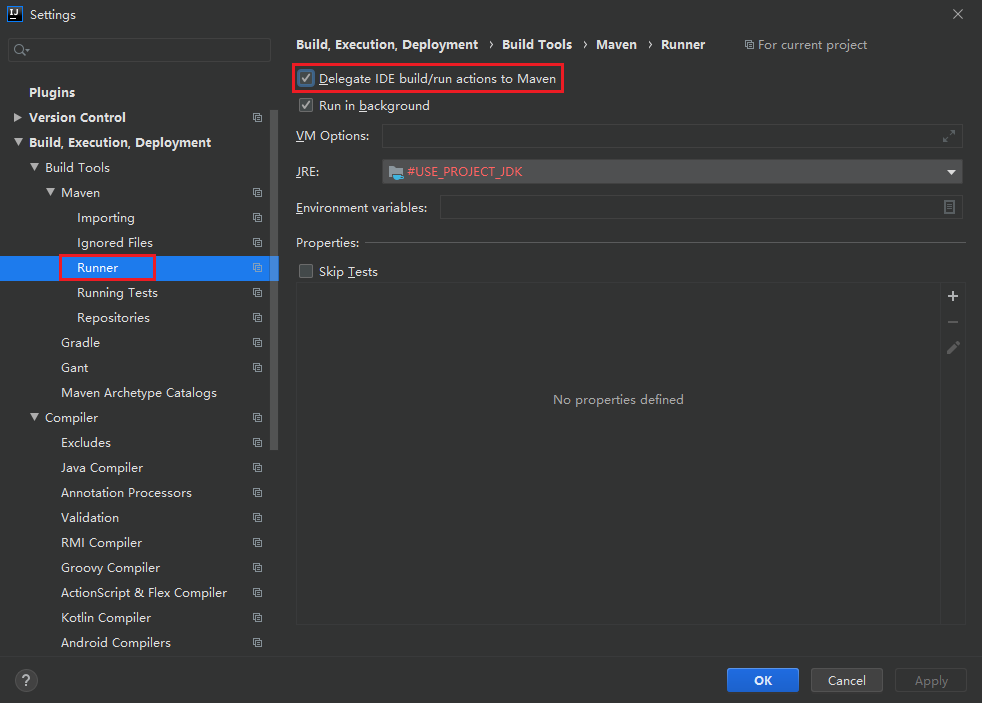Click Build Tools in the breadcrumb
The width and height of the screenshot is (982, 703).
(x=537, y=44)
